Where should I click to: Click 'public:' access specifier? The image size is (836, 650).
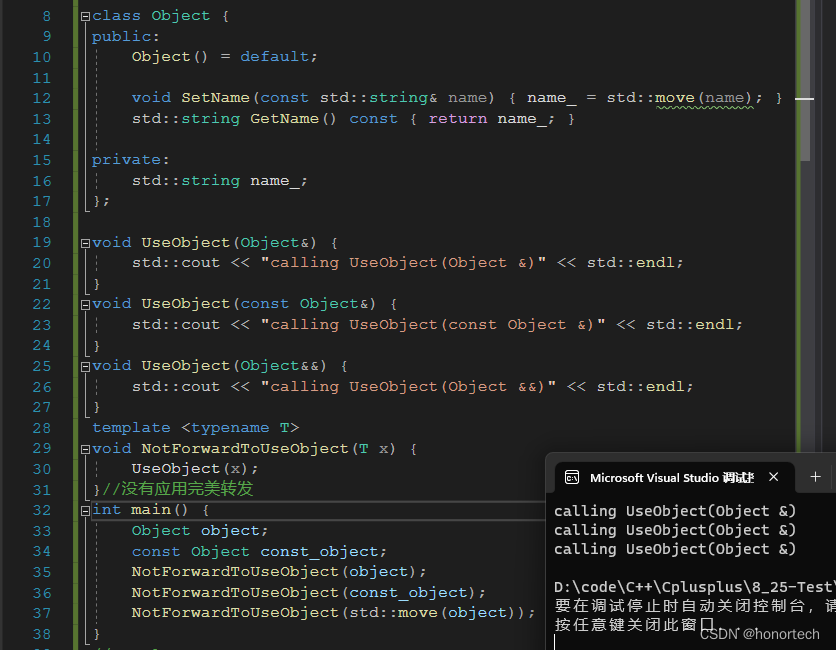coord(125,36)
